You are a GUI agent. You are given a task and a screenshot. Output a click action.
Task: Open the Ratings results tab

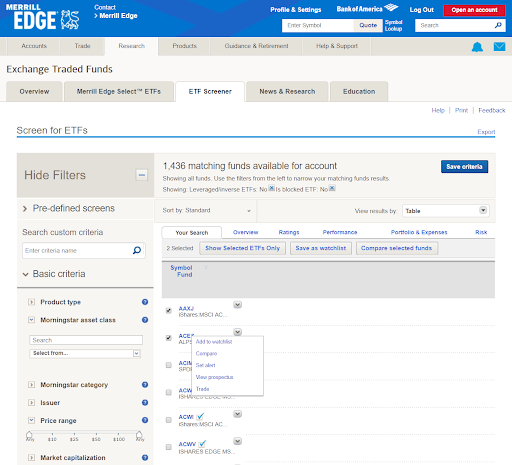pyautogui.click(x=289, y=232)
